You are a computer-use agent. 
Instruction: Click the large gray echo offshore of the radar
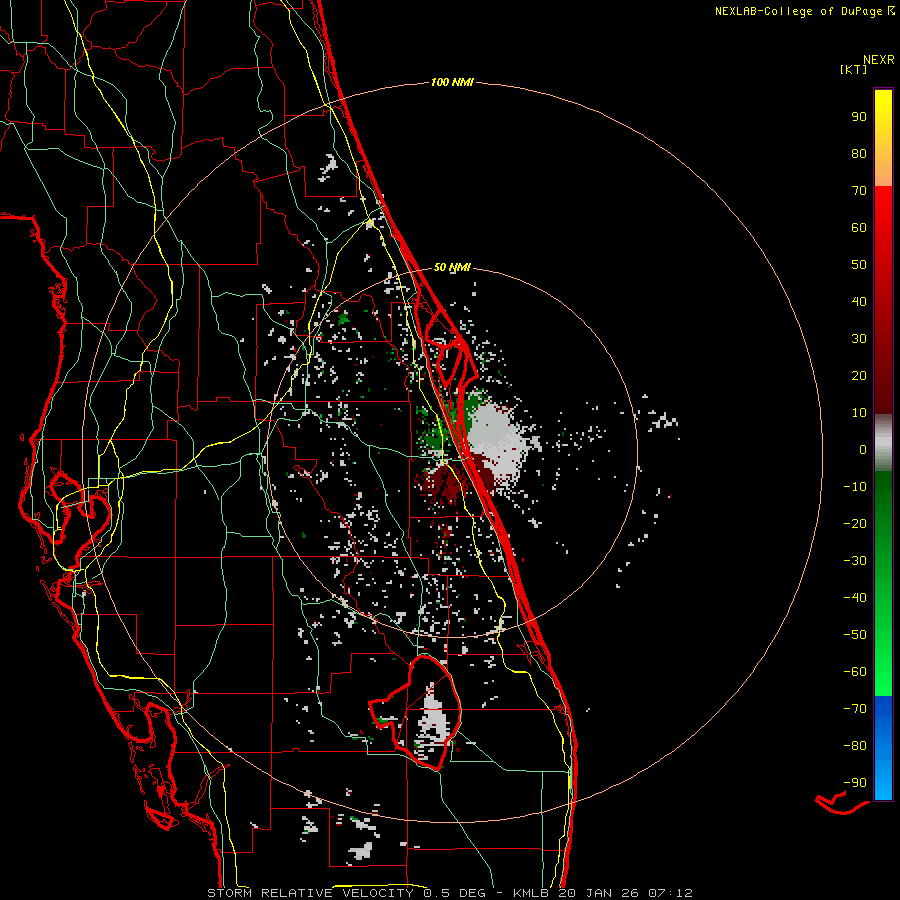[497, 442]
